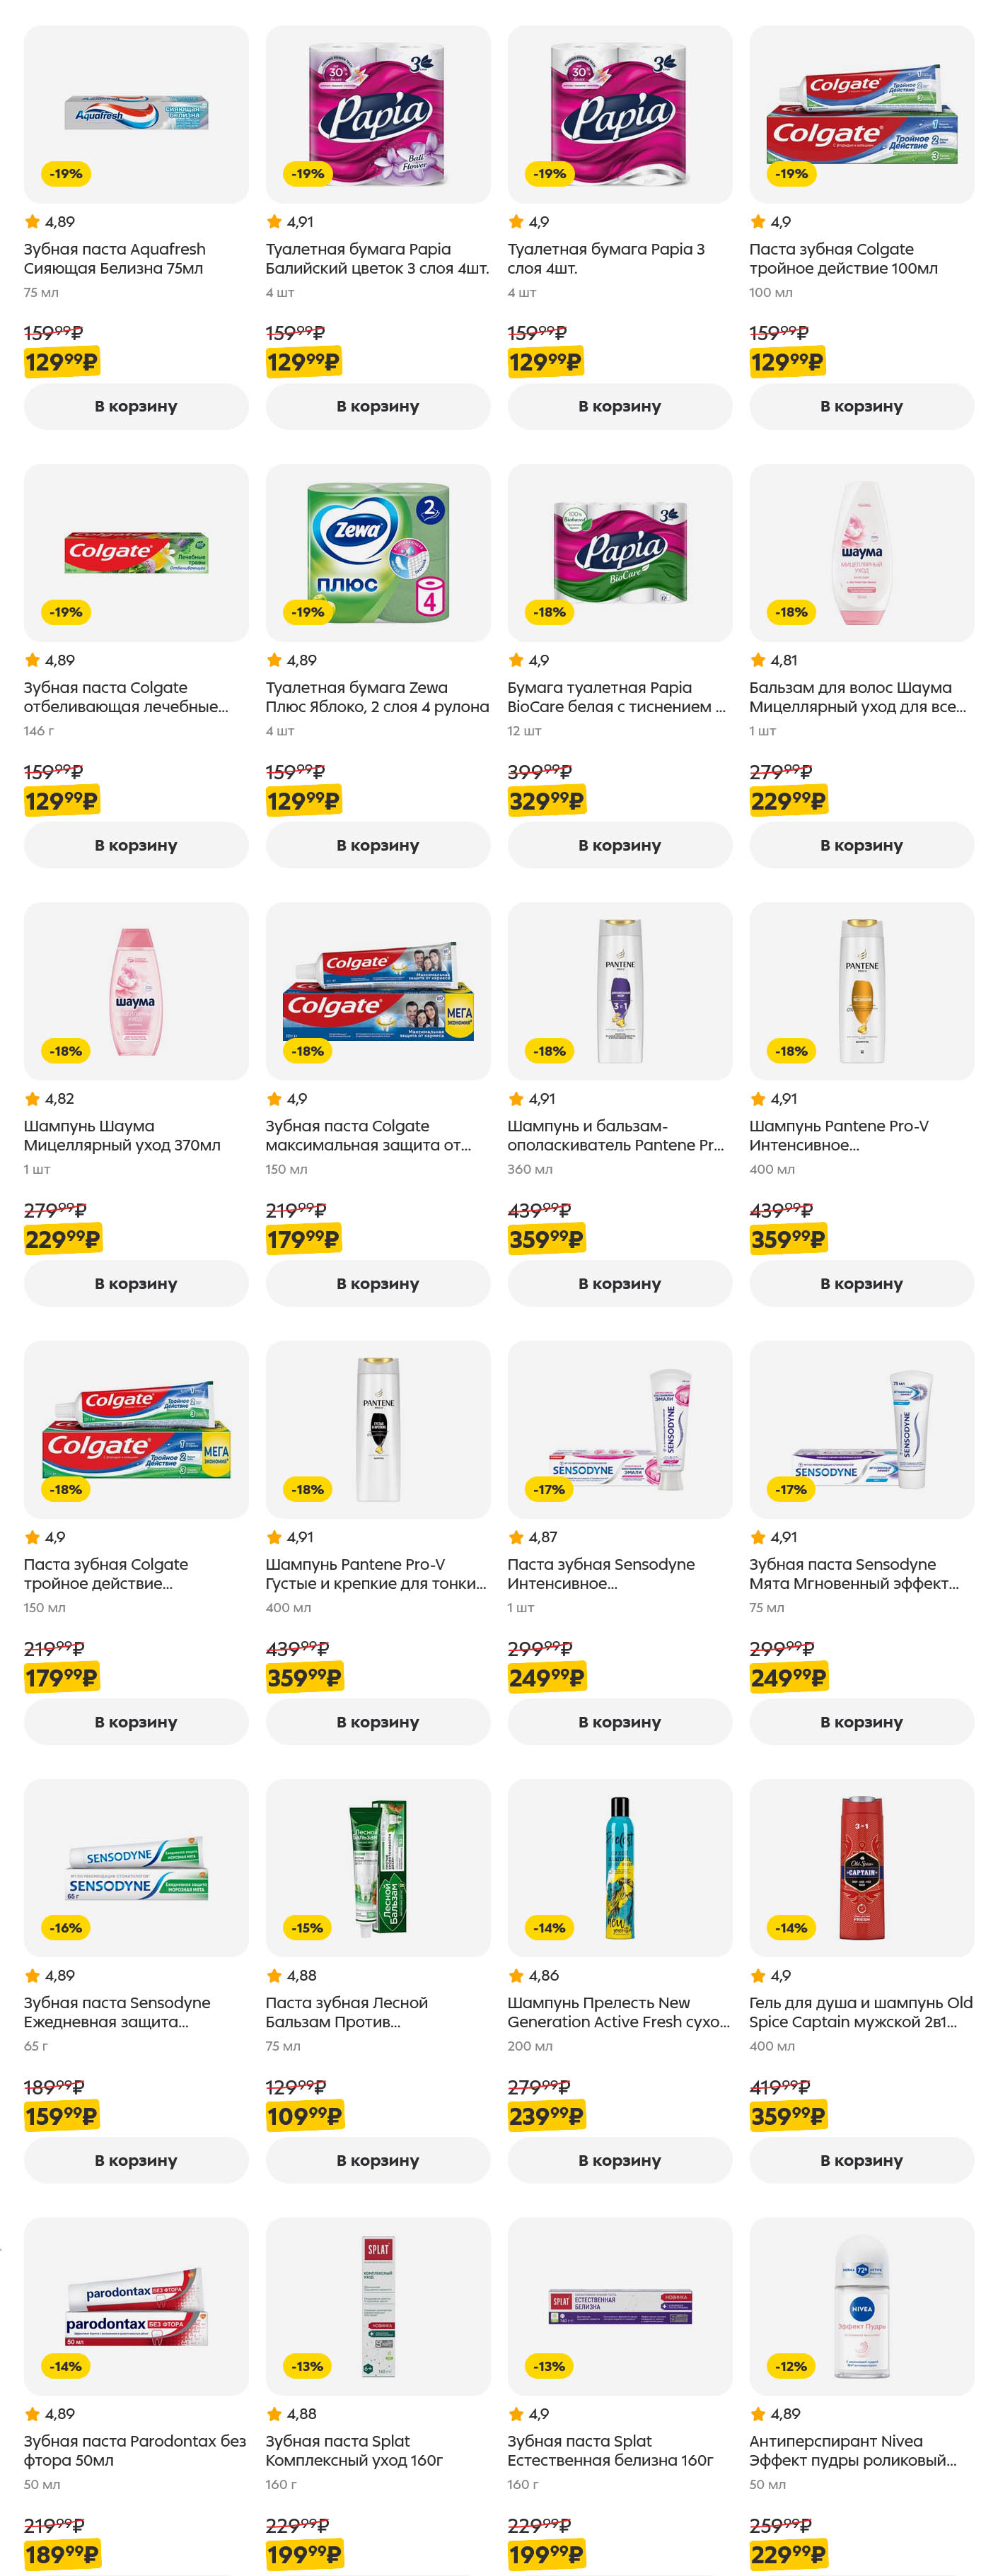Add Old Spice Captain gel to cart
This screenshot has width=998, height=2576.
pyautogui.click(x=861, y=2160)
